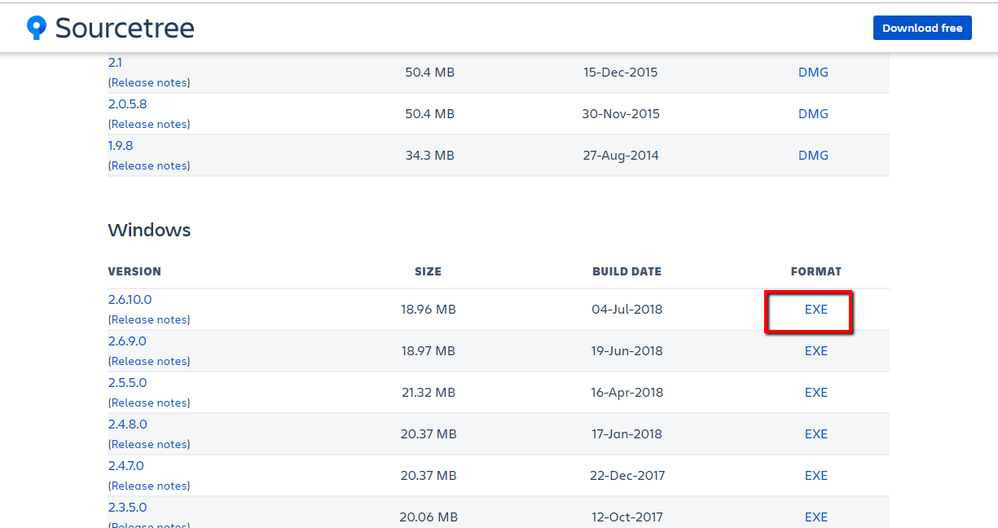Open Windows version 2.4.8.0 link
Screen dimensions: 998x528
point(127,424)
